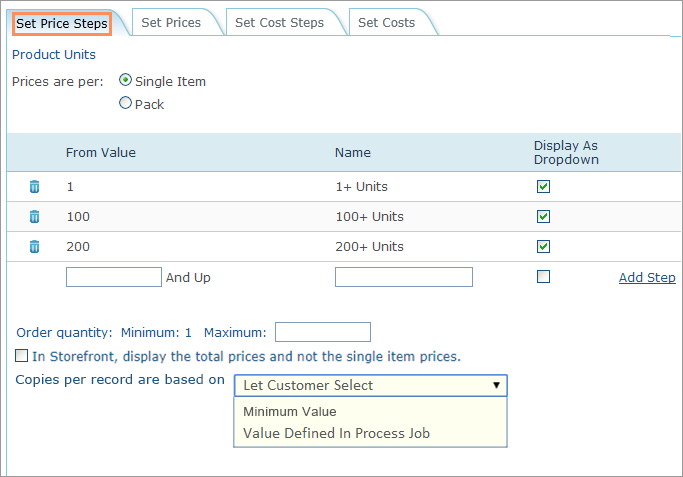Uncheck Display As Dropdown for 100+ Units
The height and width of the screenshot is (477, 683).
coord(543,217)
